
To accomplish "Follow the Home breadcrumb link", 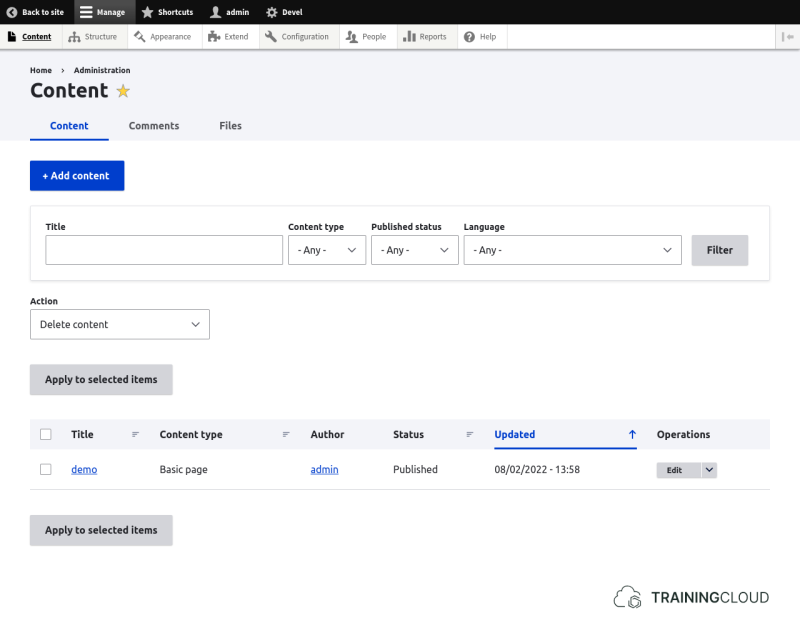I will 41,70.
